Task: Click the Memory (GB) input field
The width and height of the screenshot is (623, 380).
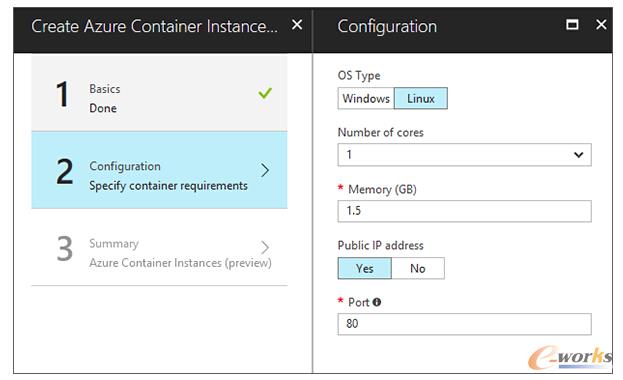Action: pos(464,211)
